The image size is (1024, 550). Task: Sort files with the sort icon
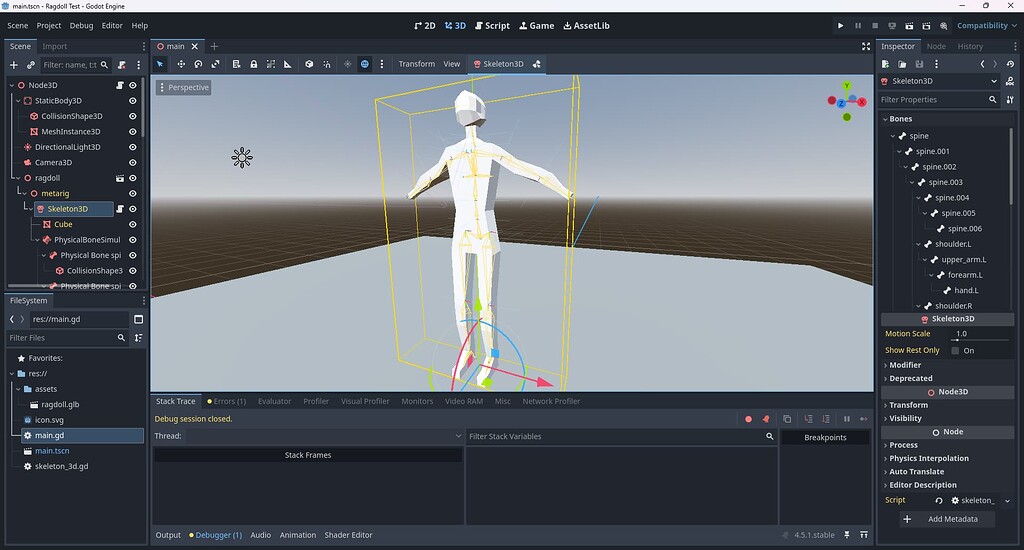[138, 338]
